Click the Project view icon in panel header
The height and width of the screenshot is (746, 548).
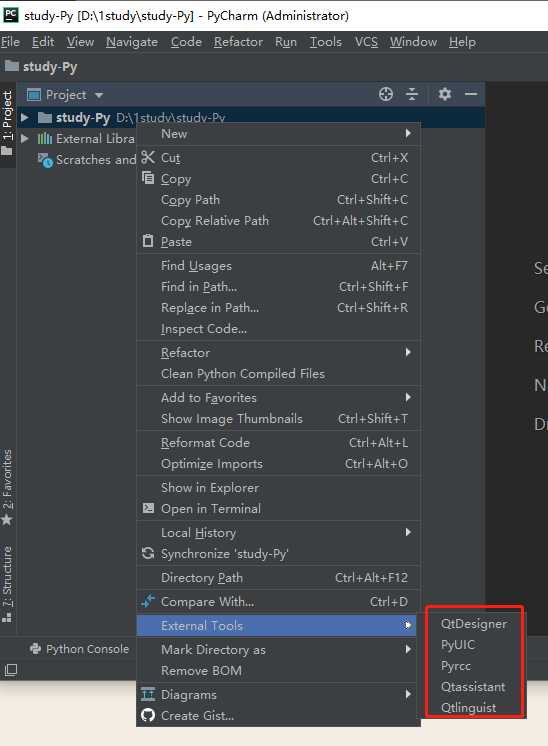coord(34,95)
